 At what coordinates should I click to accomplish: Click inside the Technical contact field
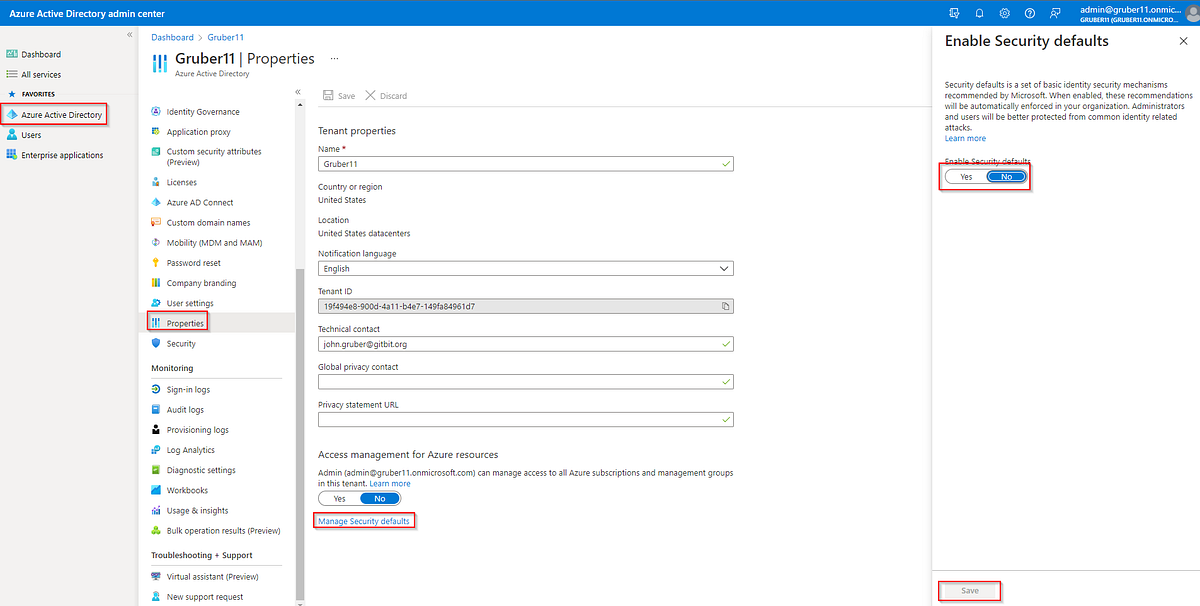point(500,343)
